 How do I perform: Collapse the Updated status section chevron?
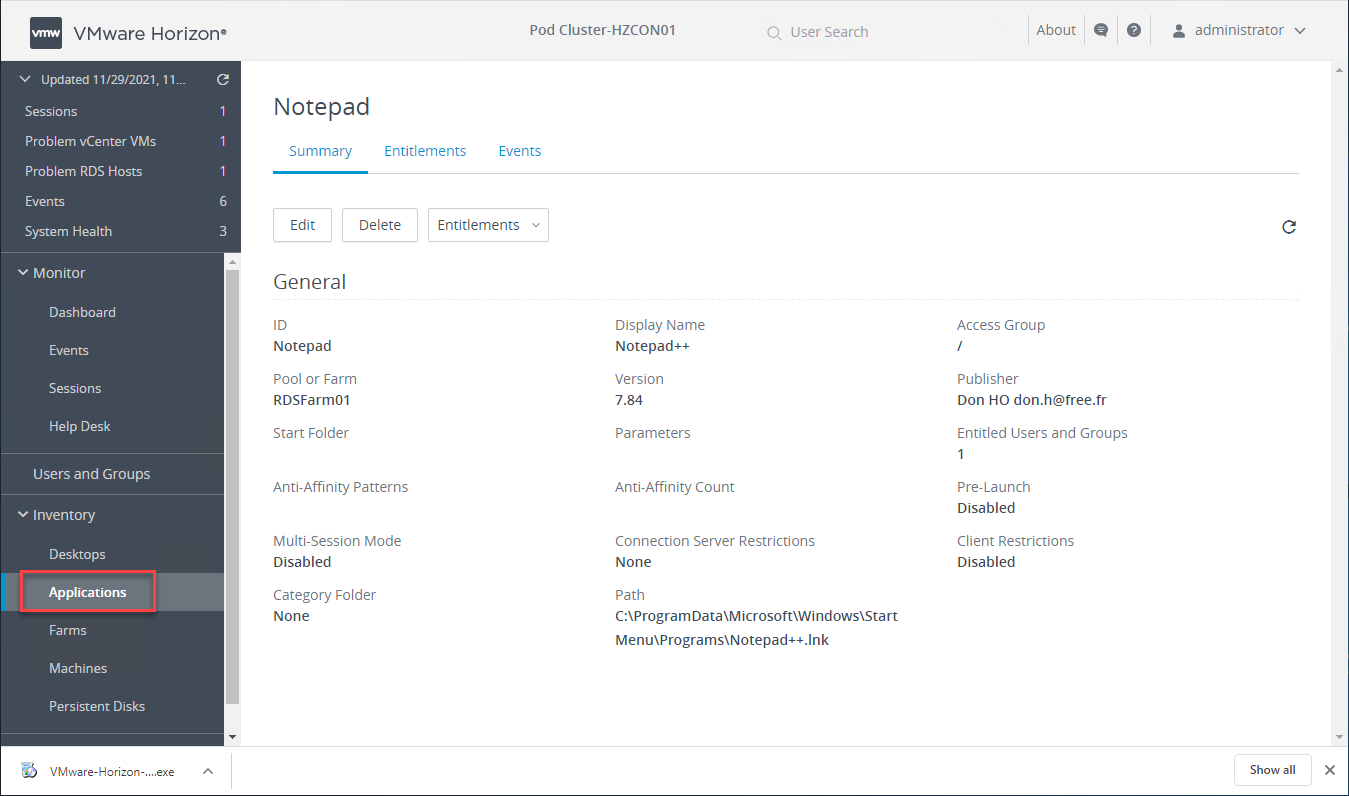25,80
